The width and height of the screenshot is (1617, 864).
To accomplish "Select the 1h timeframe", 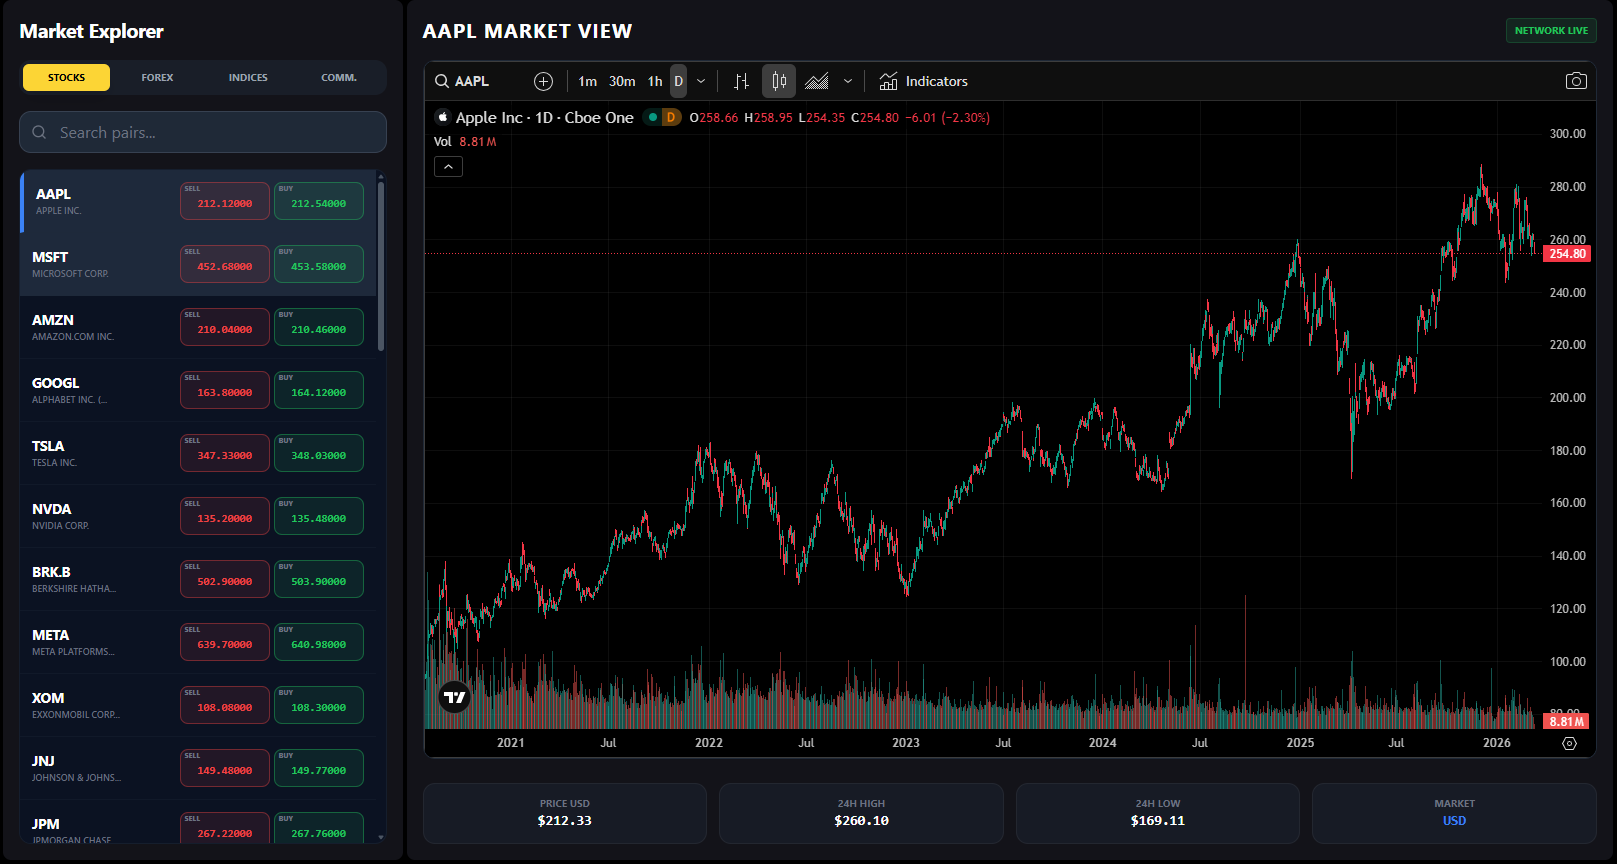I will click(655, 81).
